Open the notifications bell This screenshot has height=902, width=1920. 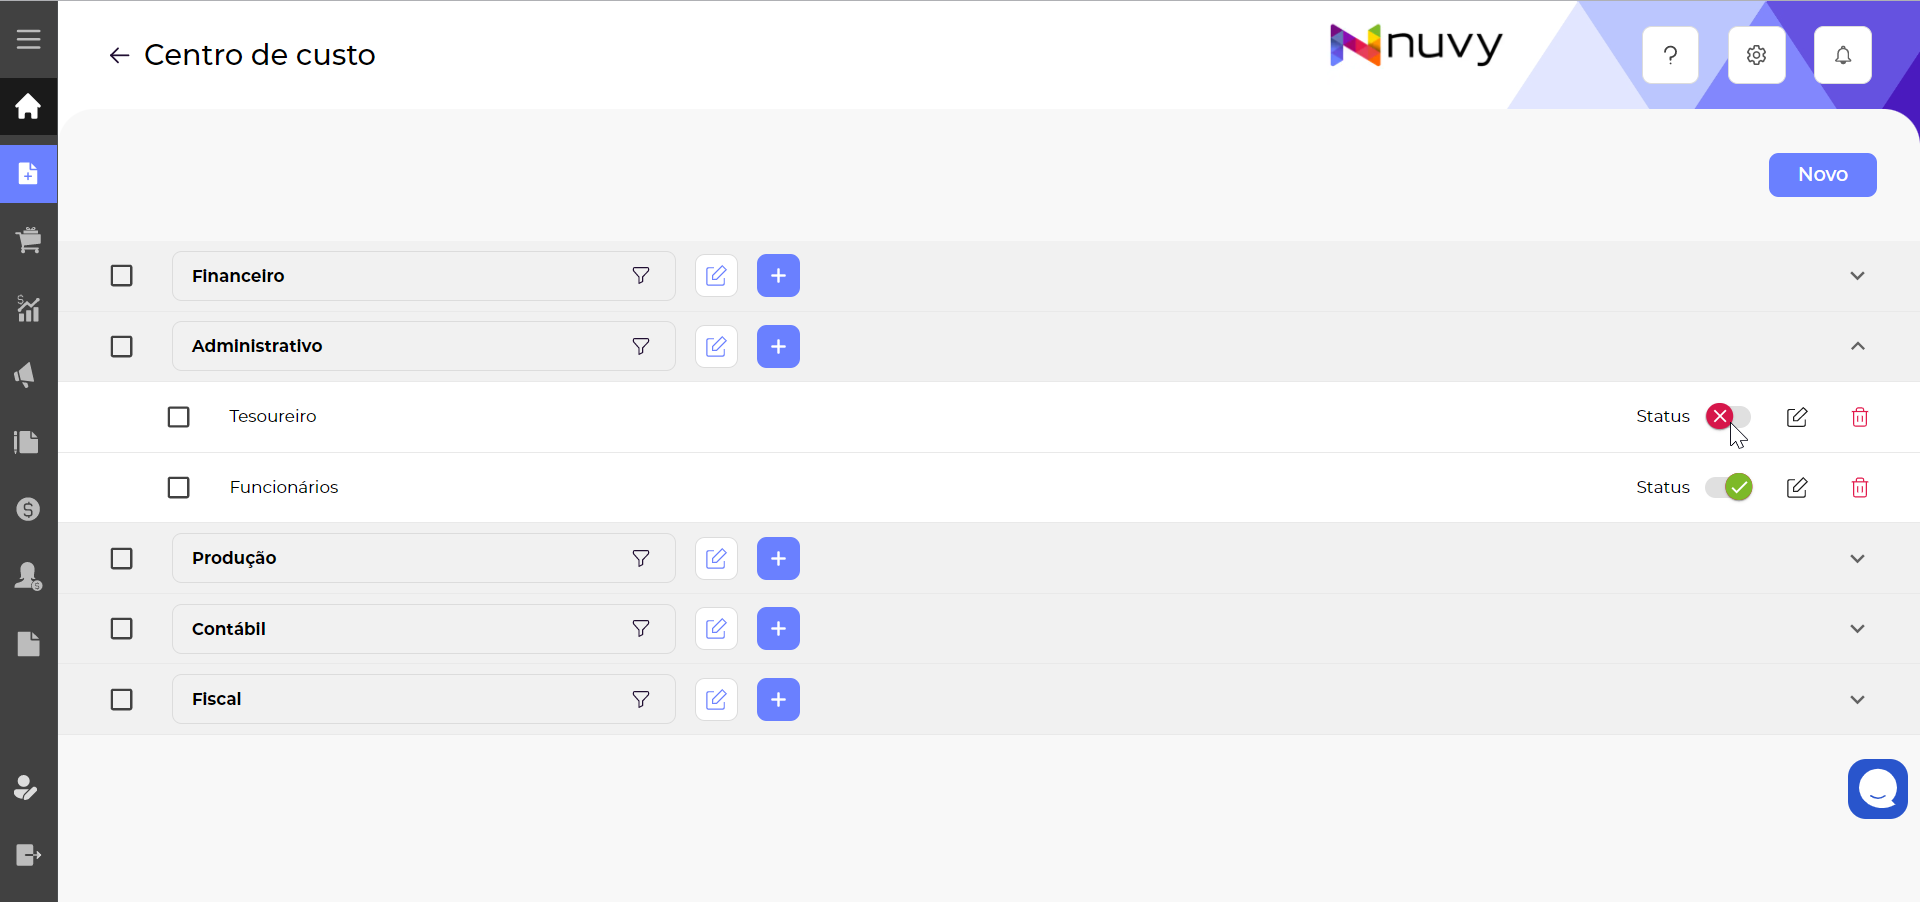[1842, 55]
